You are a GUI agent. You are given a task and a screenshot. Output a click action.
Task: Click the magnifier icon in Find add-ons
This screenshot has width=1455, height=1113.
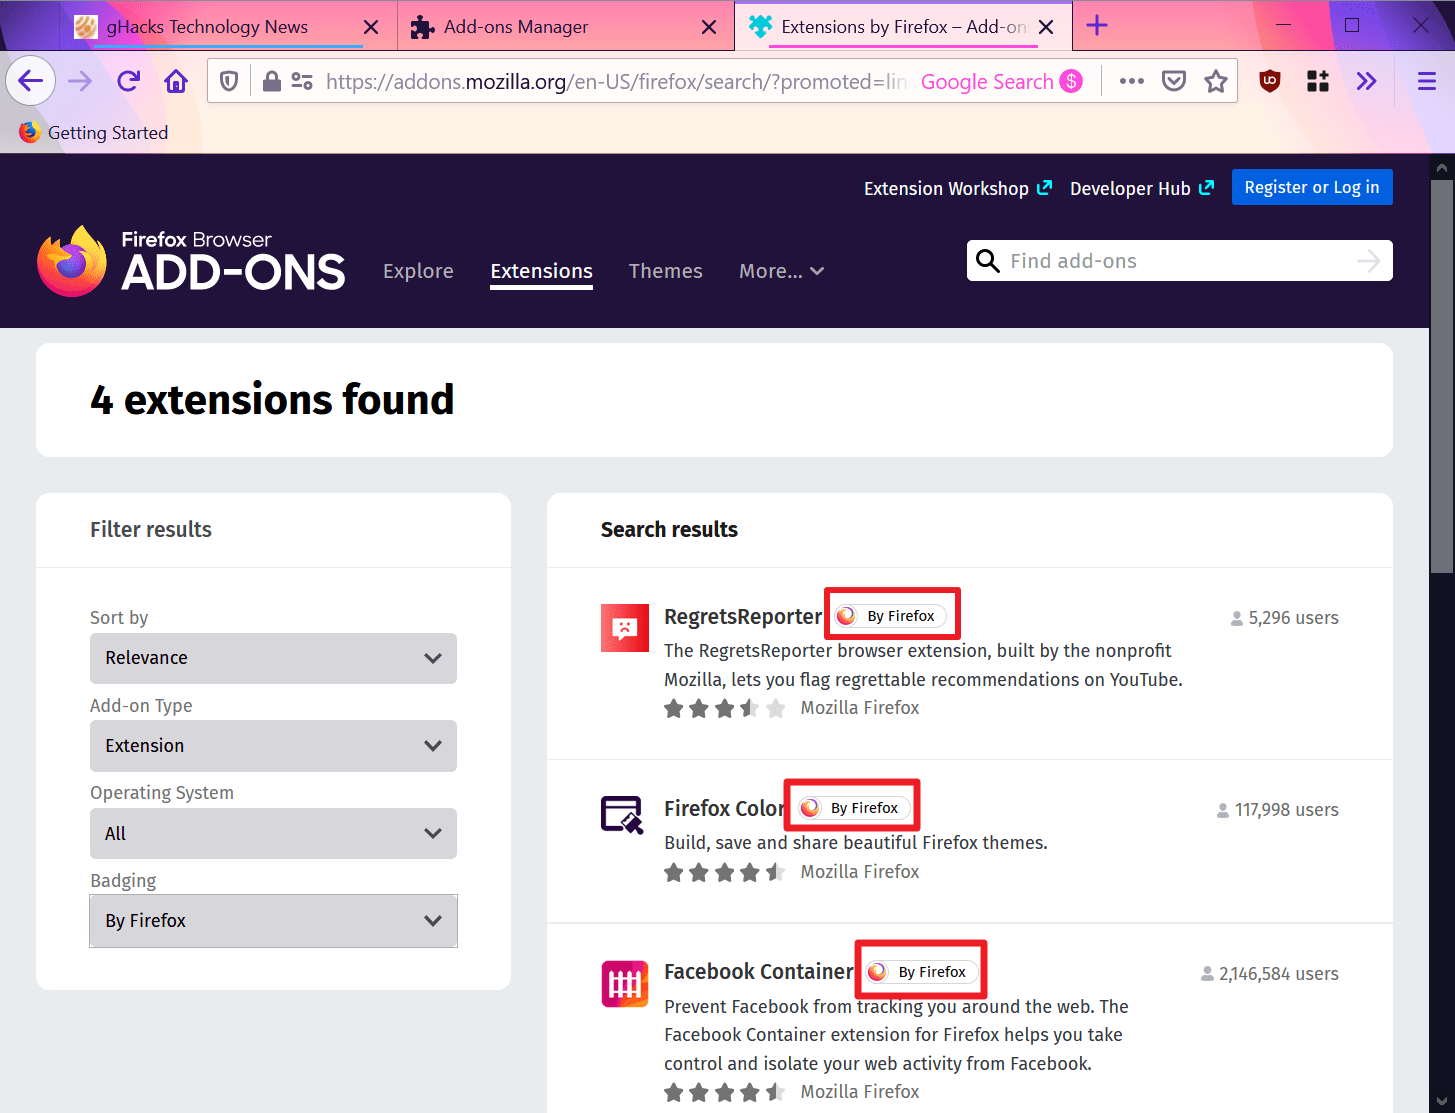pos(988,261)
